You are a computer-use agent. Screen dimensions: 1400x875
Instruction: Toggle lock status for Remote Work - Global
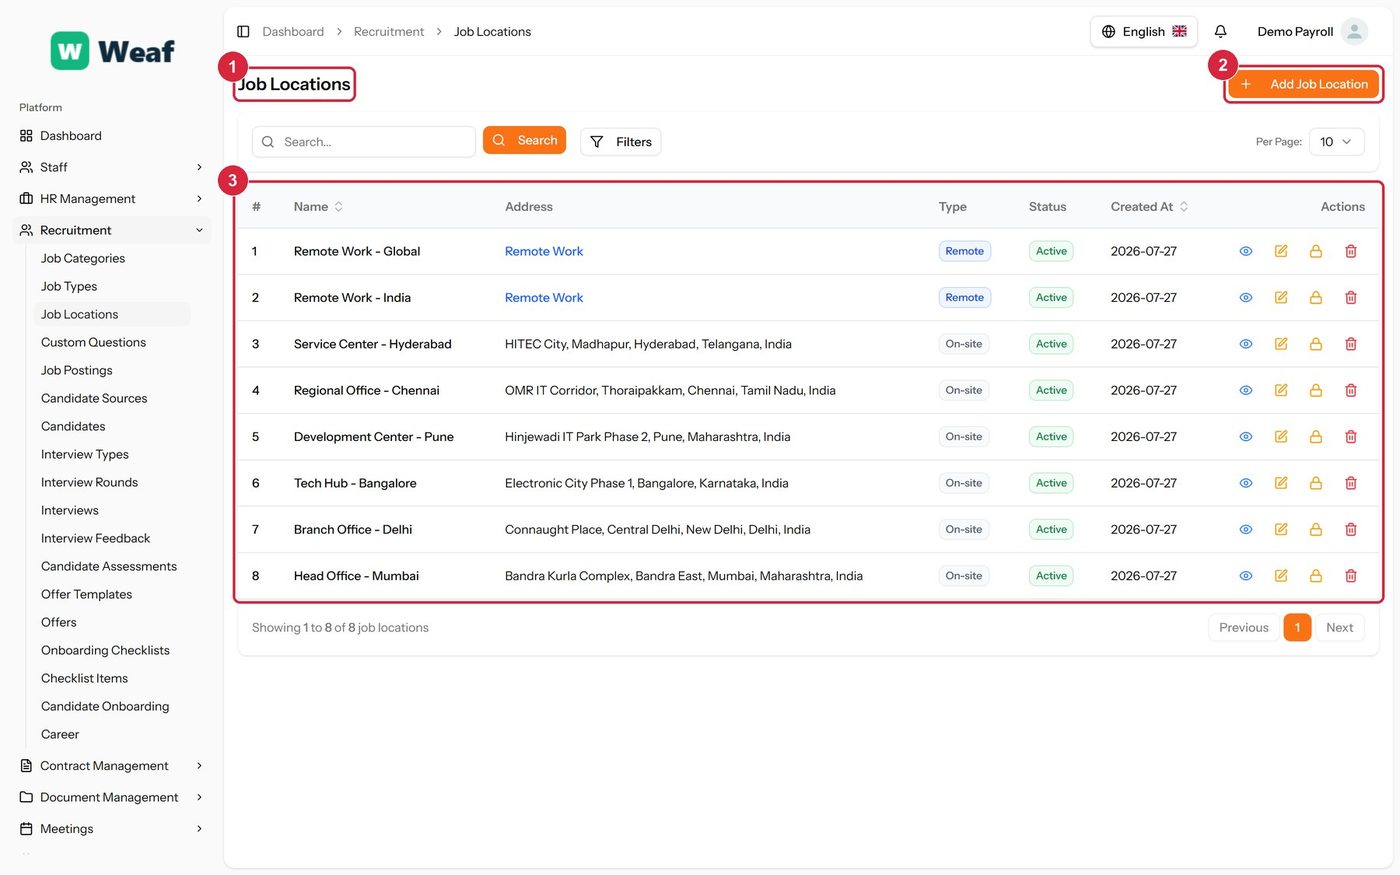pos(1316,251)
